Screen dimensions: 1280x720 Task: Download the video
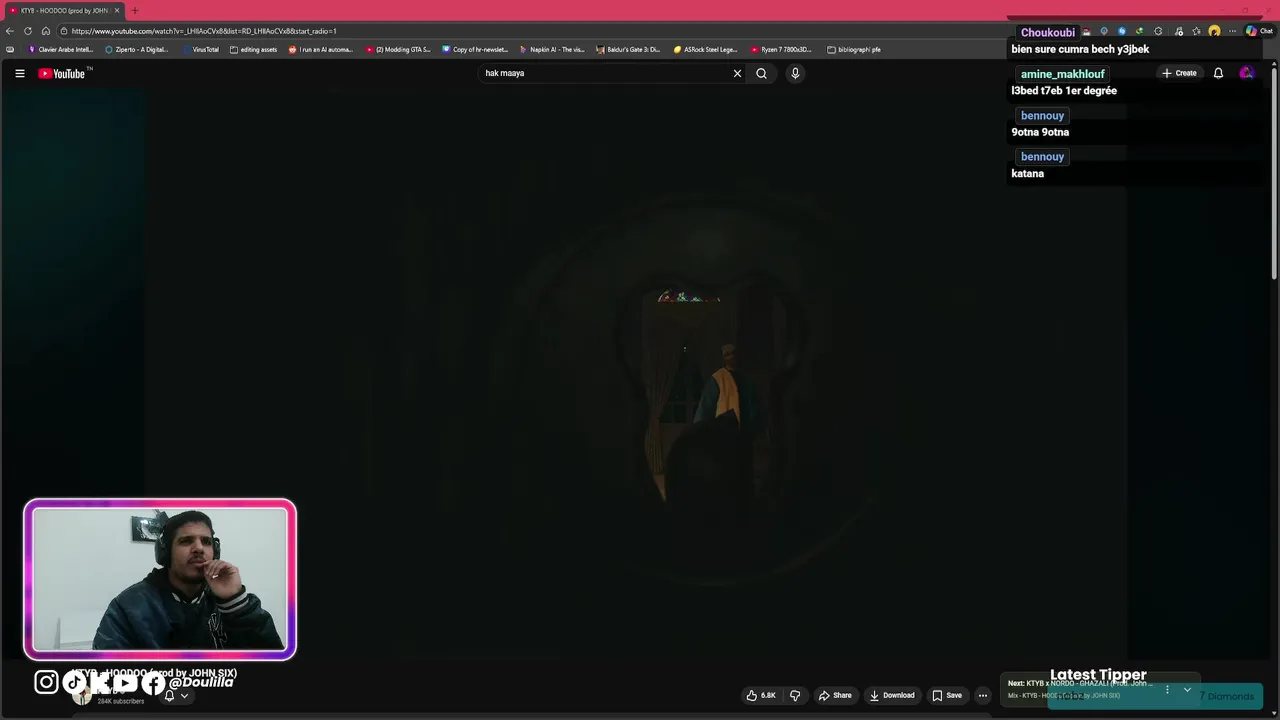[x=892, y=695]
